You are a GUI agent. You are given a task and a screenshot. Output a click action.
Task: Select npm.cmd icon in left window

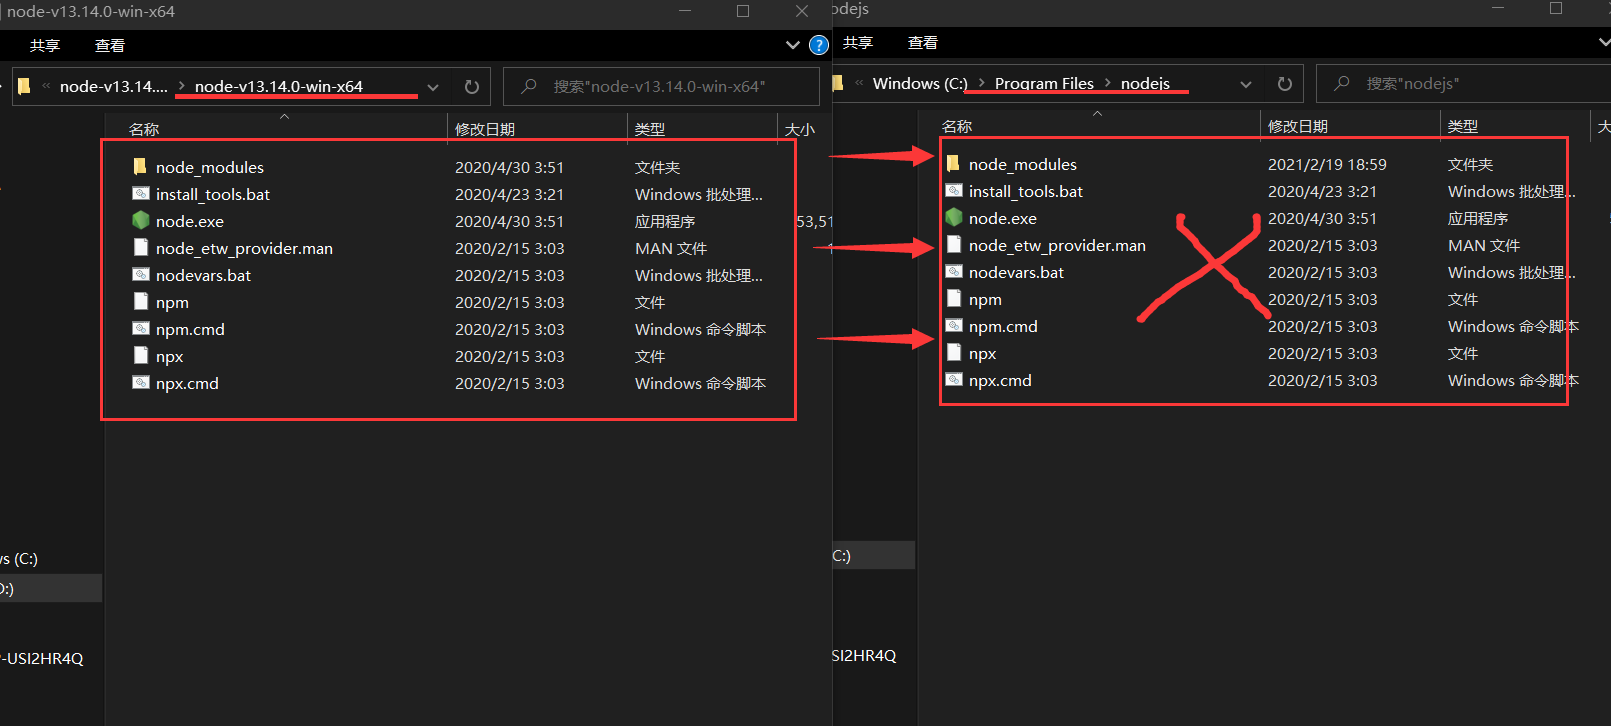click(x=140, y=329)
